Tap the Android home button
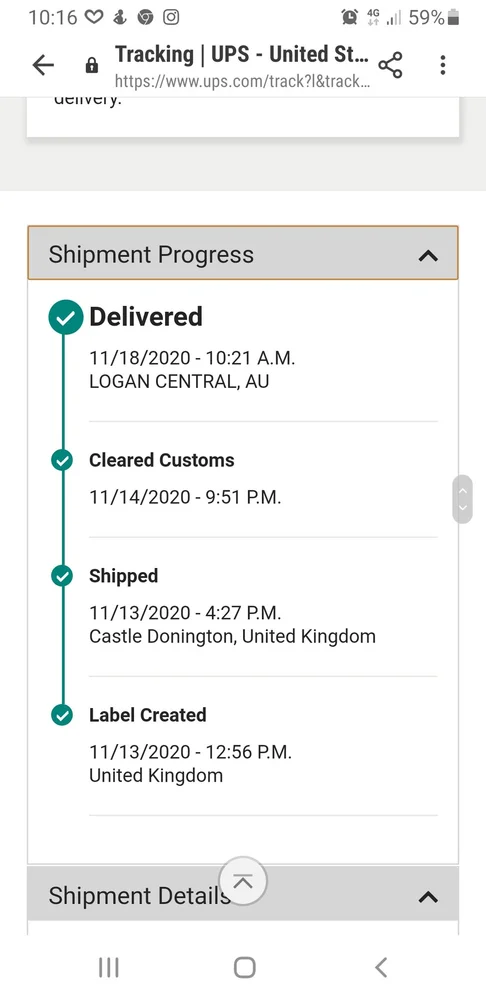This screenshot has height=1000, width=486. [244, 967]
